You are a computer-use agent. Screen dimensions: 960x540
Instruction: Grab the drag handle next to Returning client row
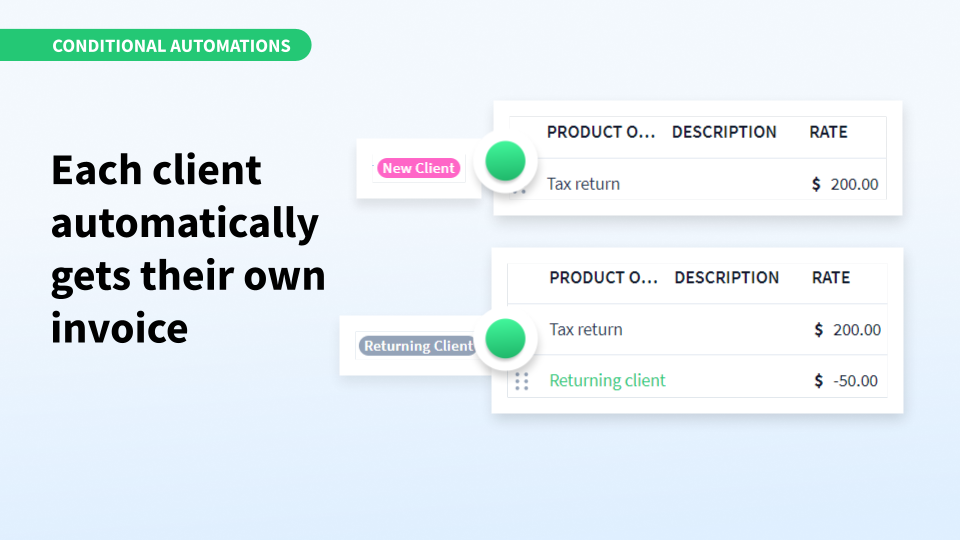[x=521, y=381]
